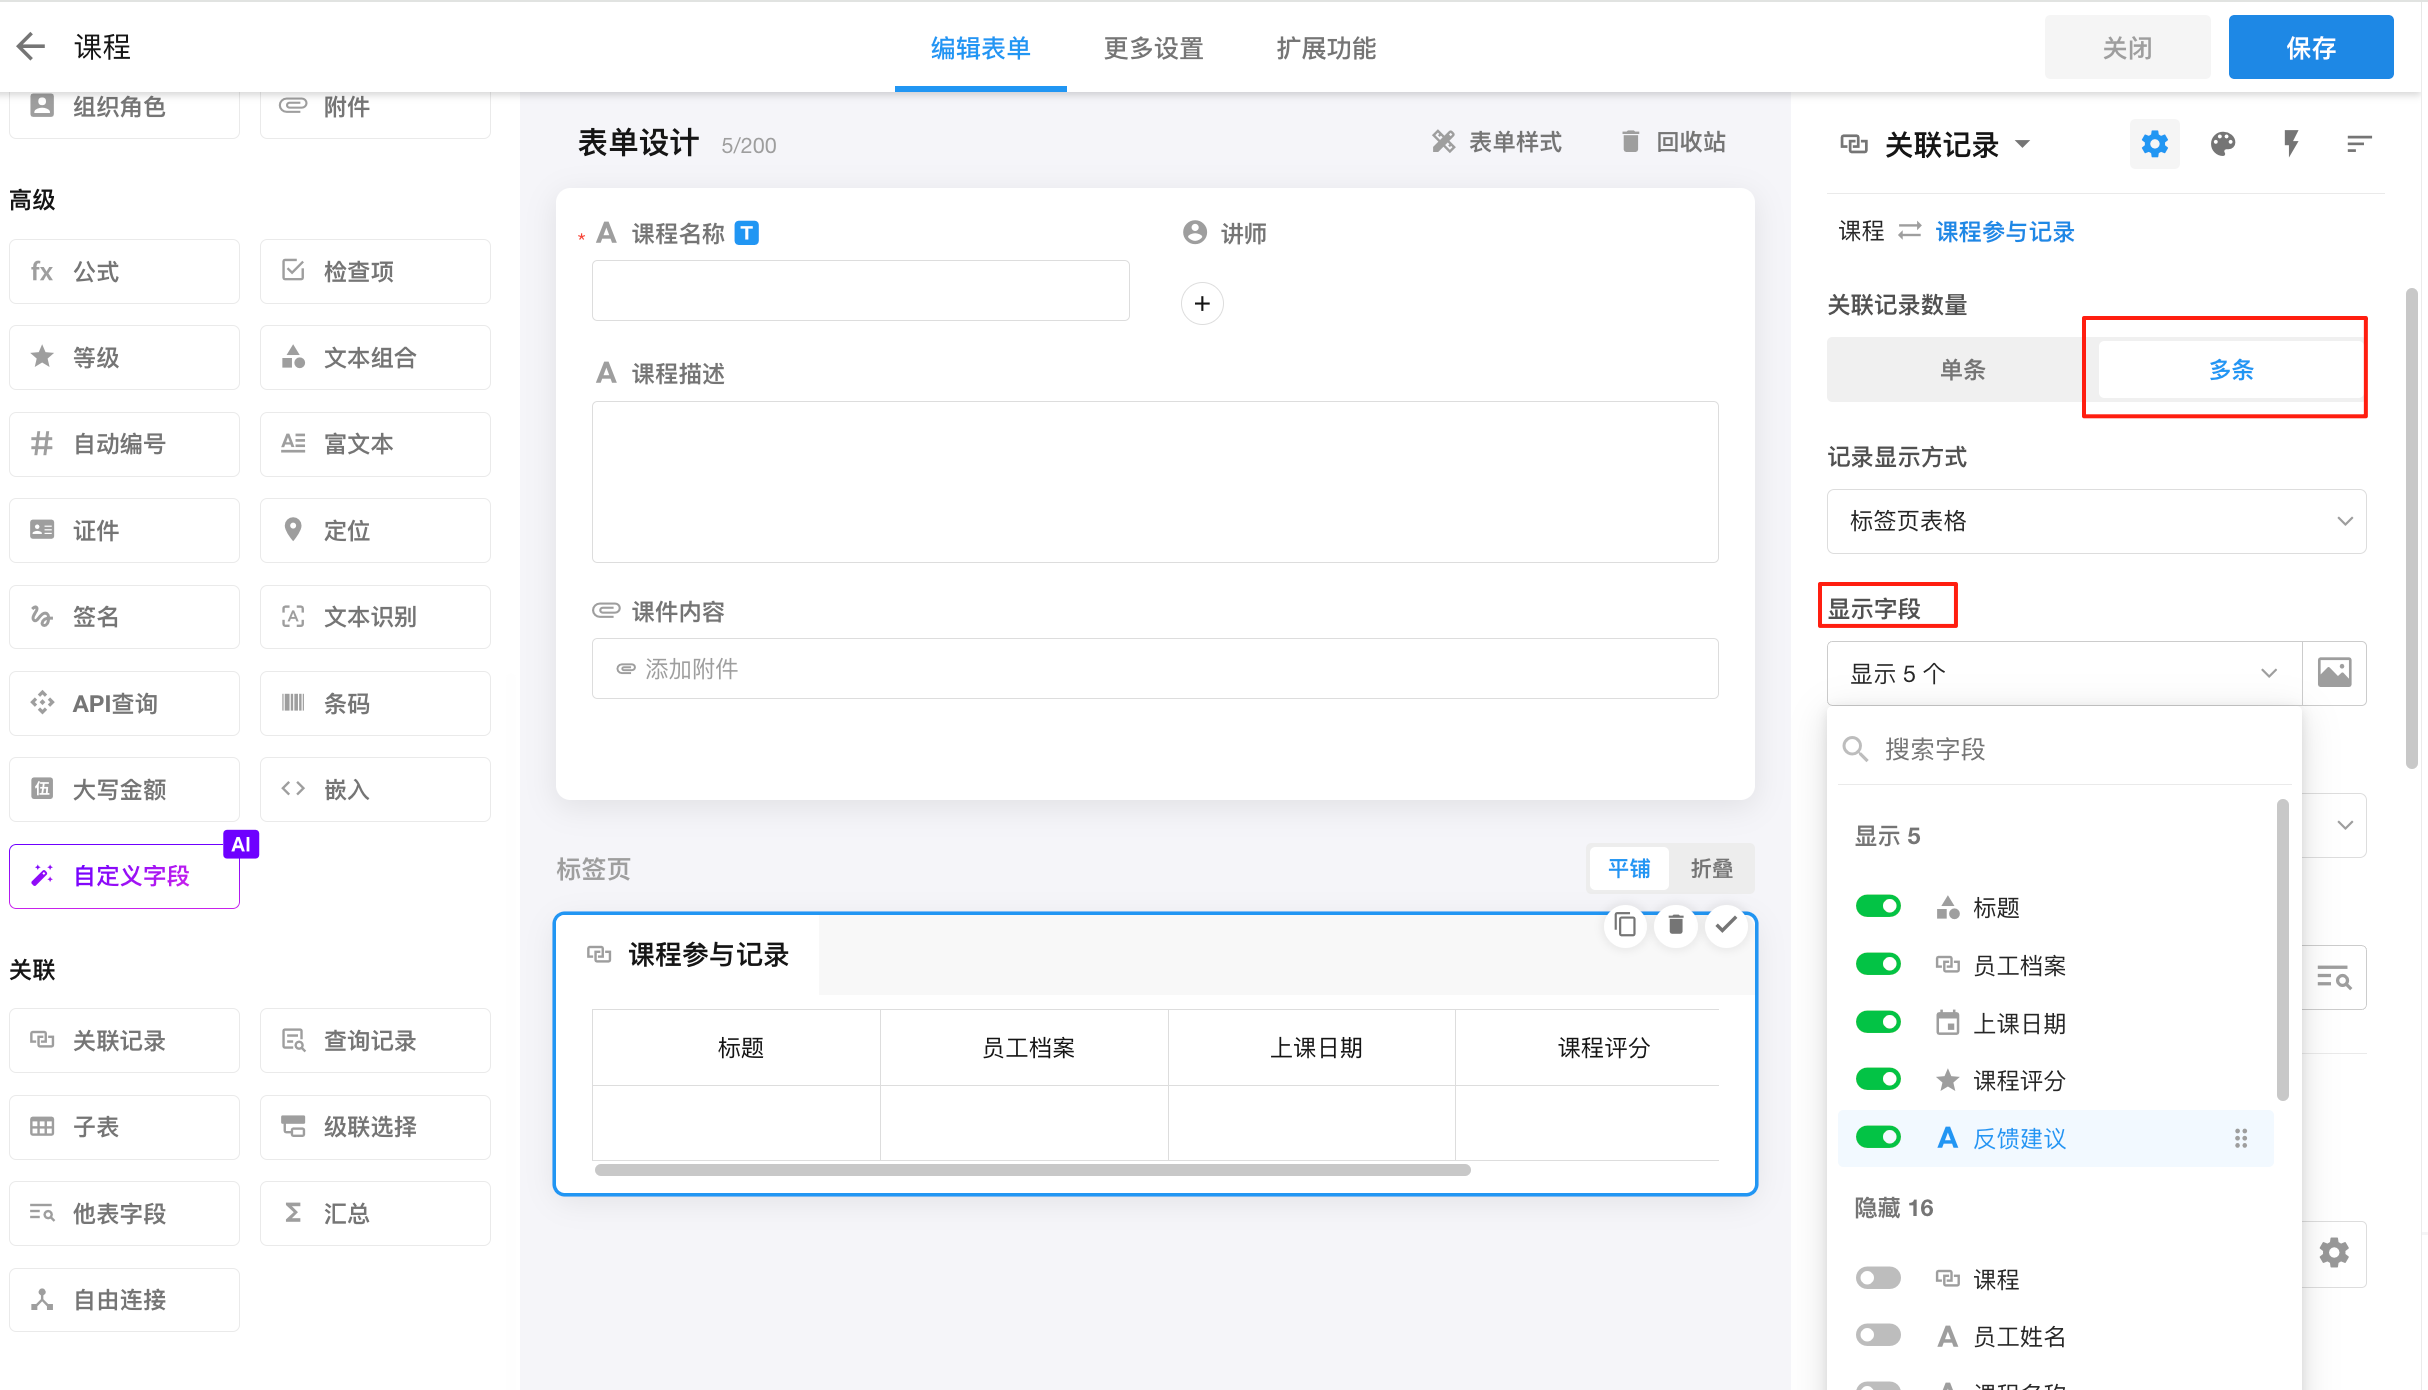Open the 标签页表格 display mode dropdown
The height and width of the screenshot is (1390, 2428).
pos(2096,521)
